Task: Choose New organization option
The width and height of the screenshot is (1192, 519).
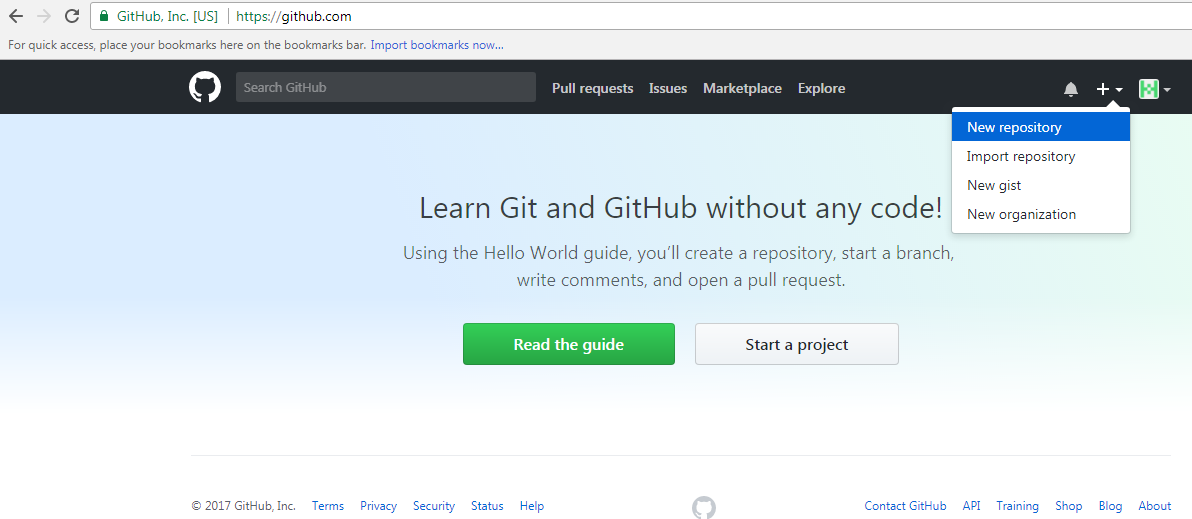Action: tap(1021, 214)
